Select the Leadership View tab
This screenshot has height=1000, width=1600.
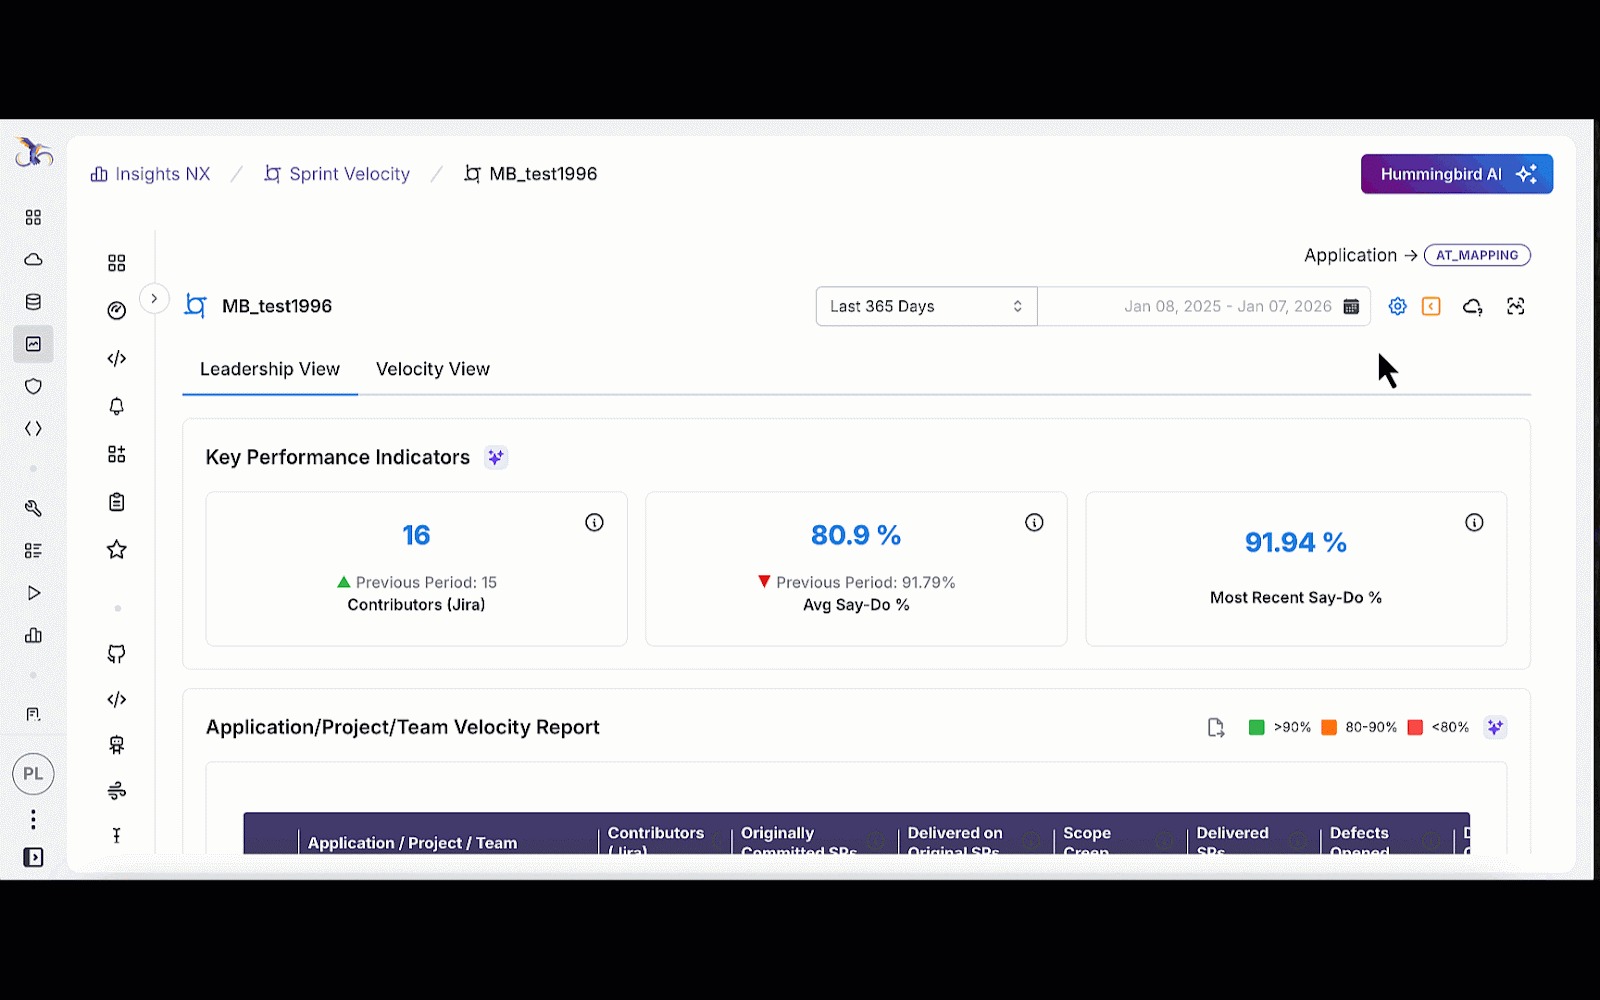pyautogui.click(x=270, y=369)
